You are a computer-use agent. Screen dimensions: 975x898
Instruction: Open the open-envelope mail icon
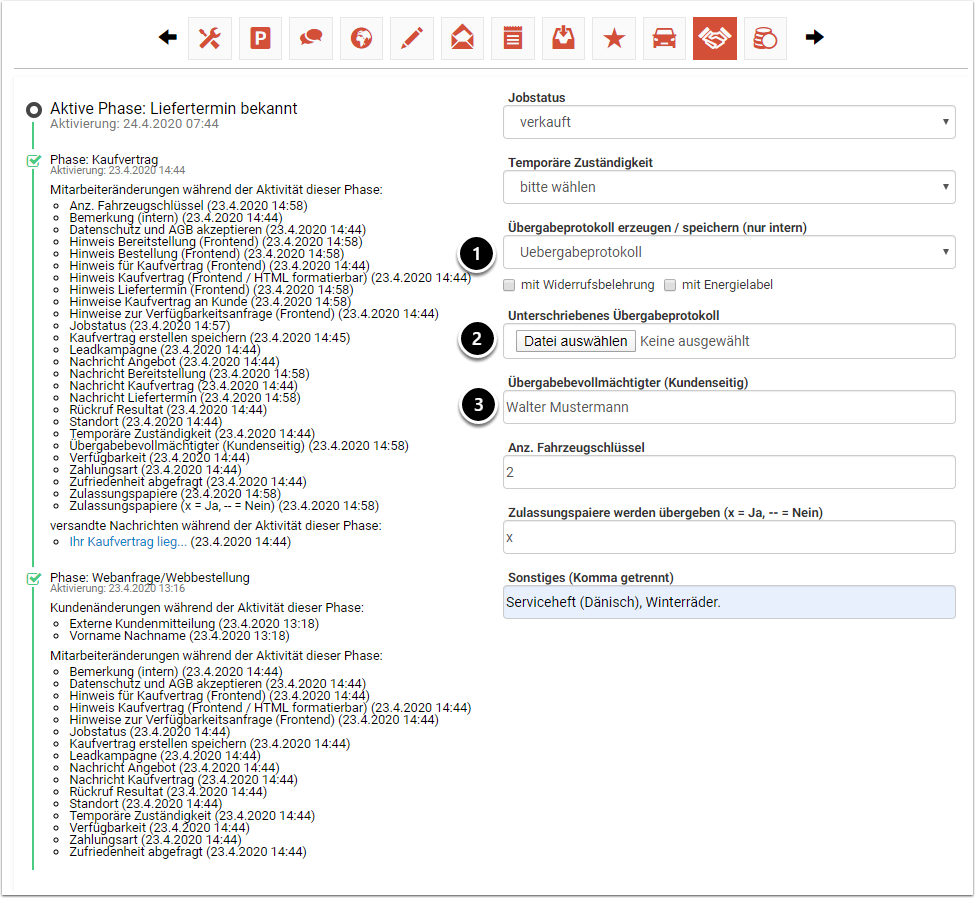coord(462,38)
